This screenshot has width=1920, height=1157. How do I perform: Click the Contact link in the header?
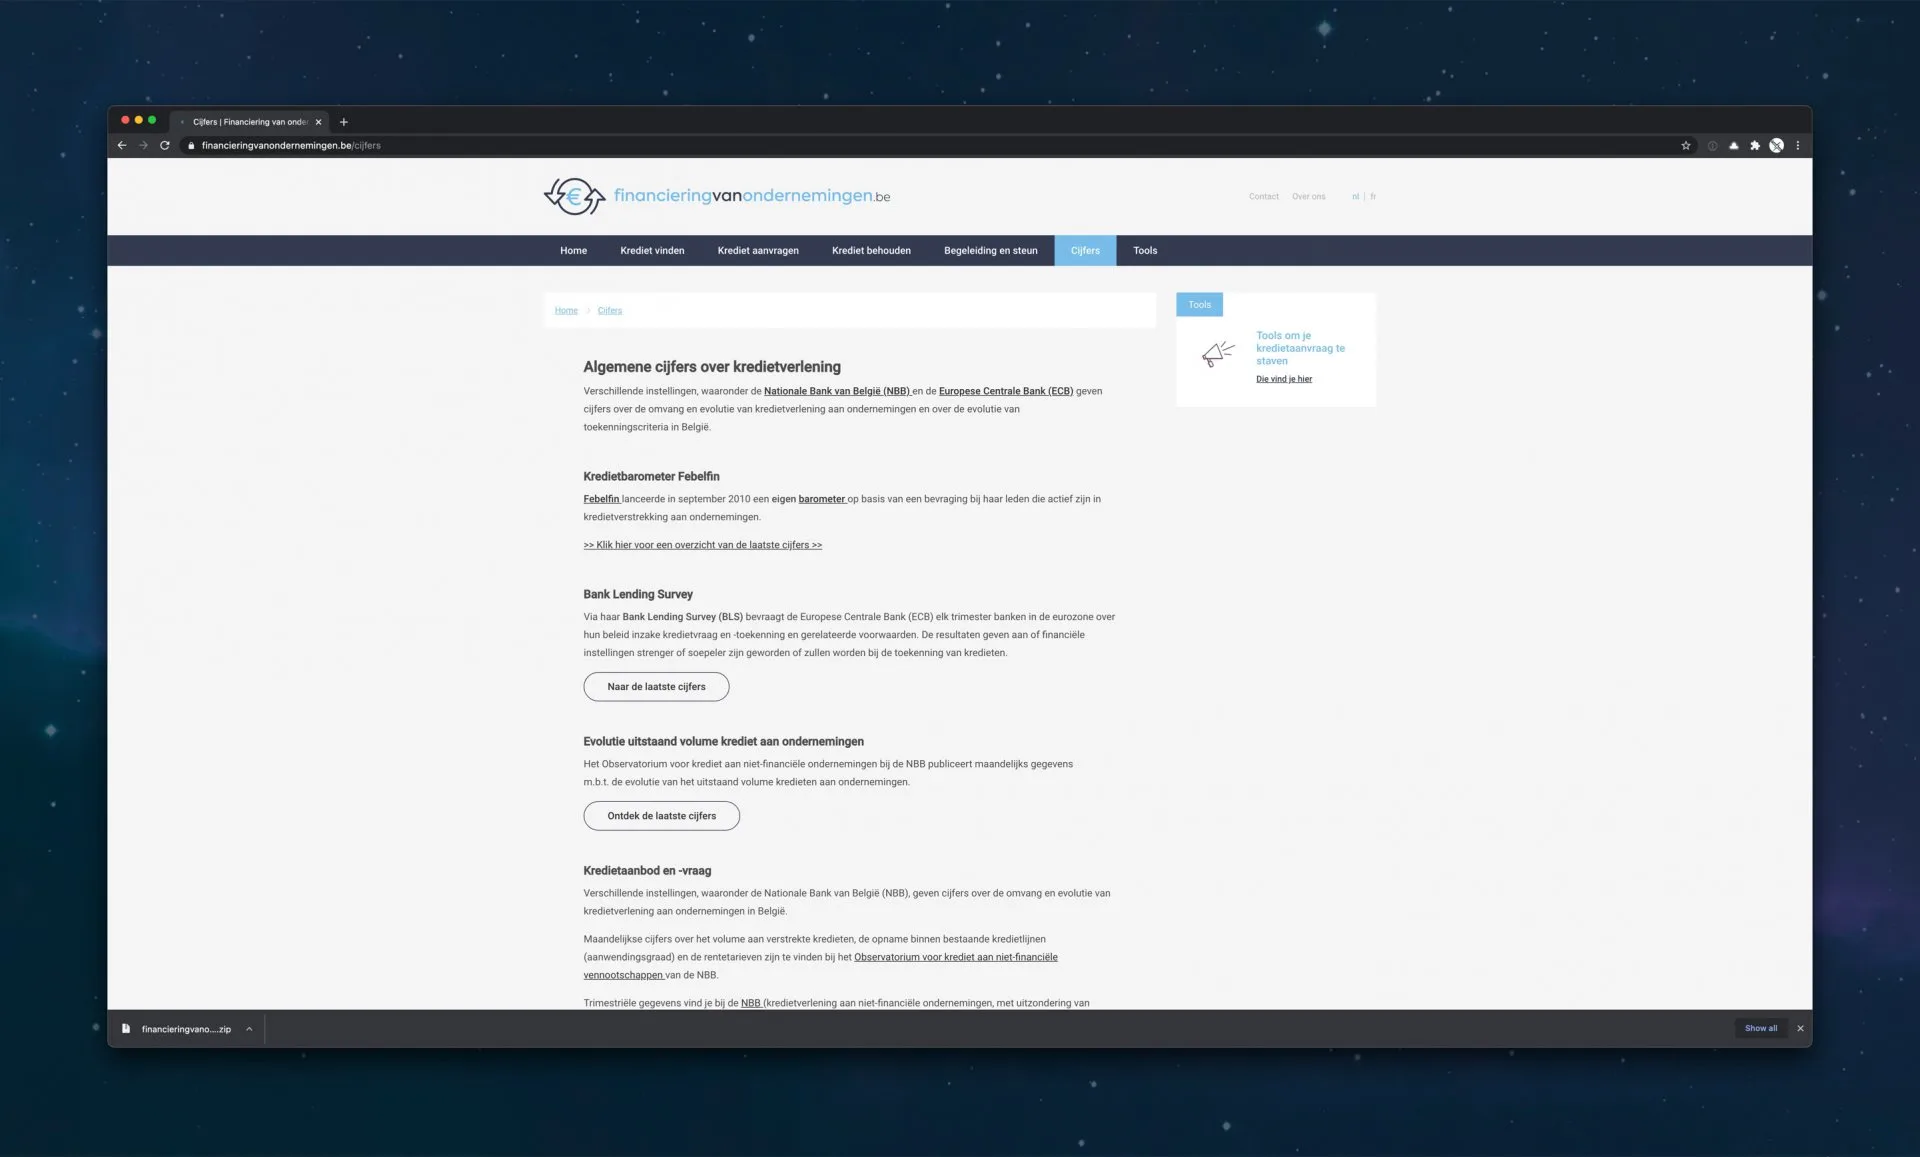pyautogui.click(x=1264, y=197)
